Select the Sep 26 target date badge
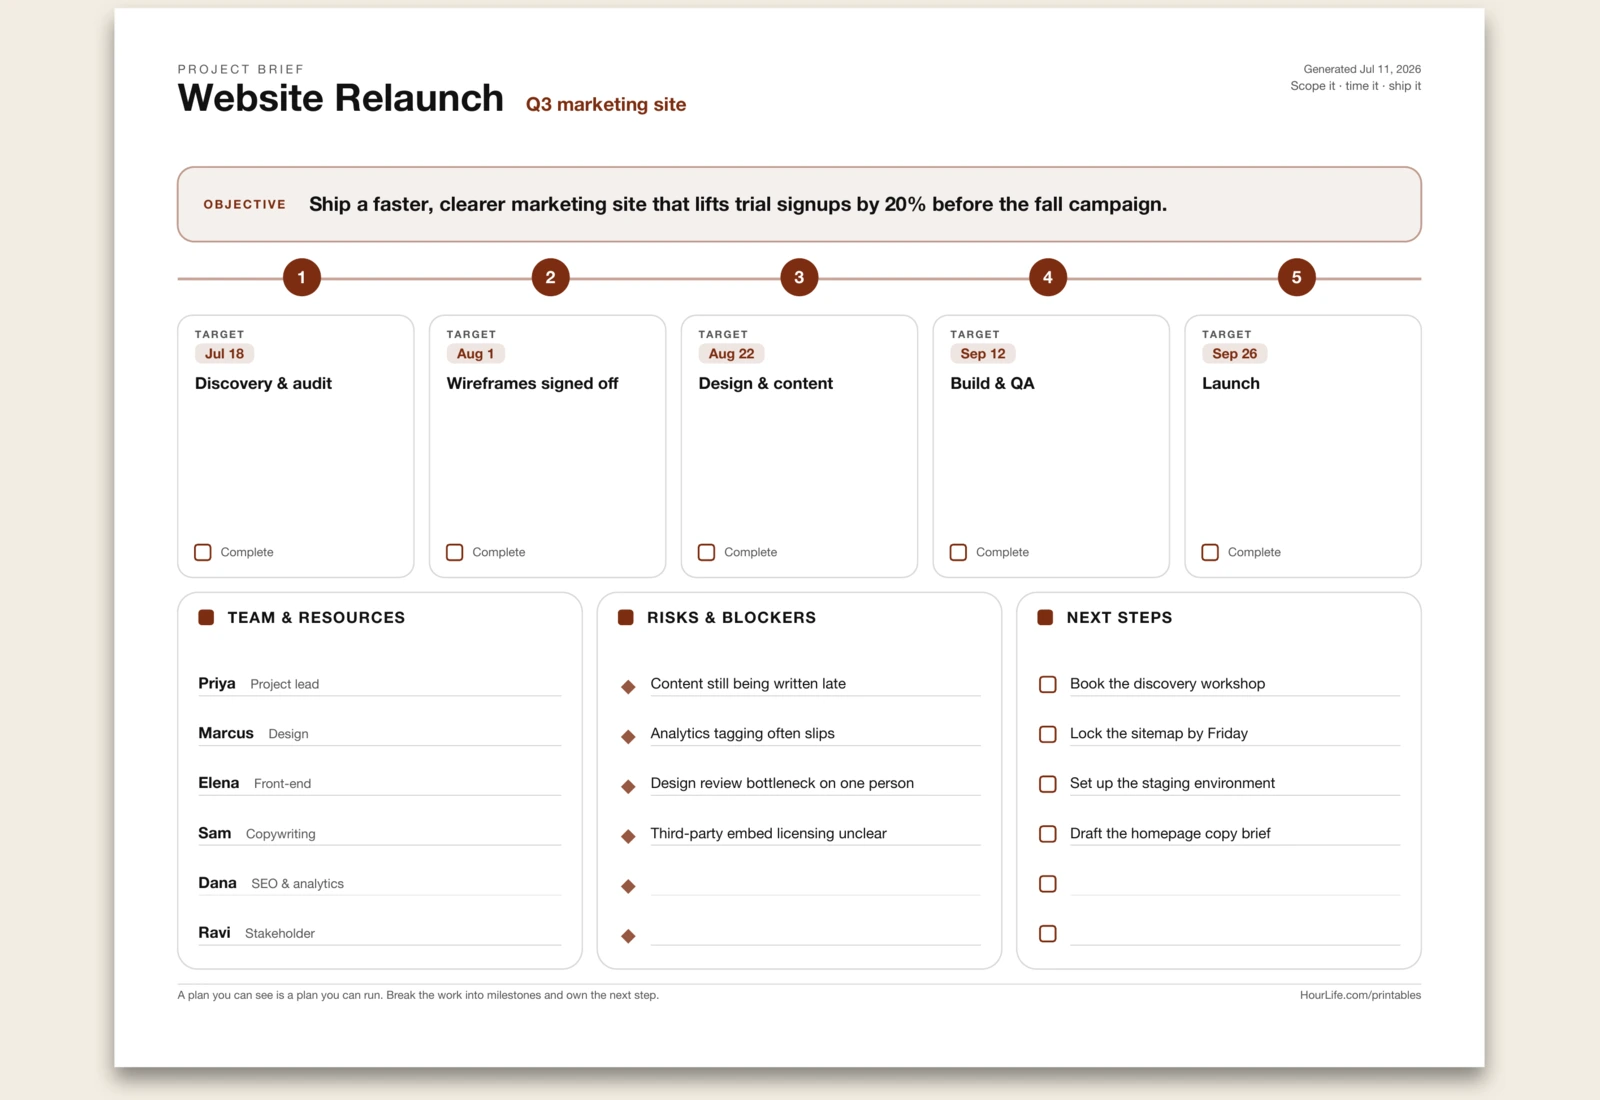 coord(1235,353)
